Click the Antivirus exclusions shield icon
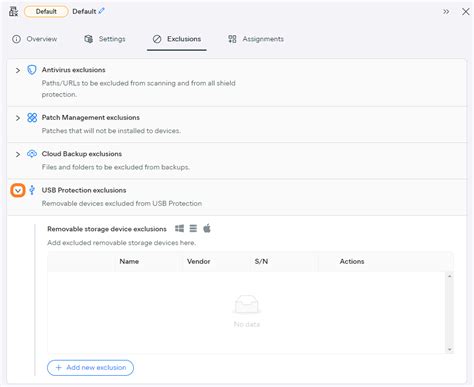Screen dimensions: 474x387 click(x=32, y=70)
